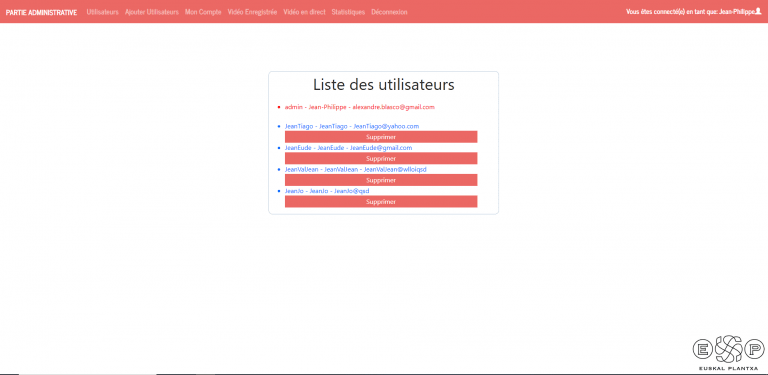Select the JeanTiago@yahoo.com user entry
Screen dimensions: 768x375
tap(352, 126)
